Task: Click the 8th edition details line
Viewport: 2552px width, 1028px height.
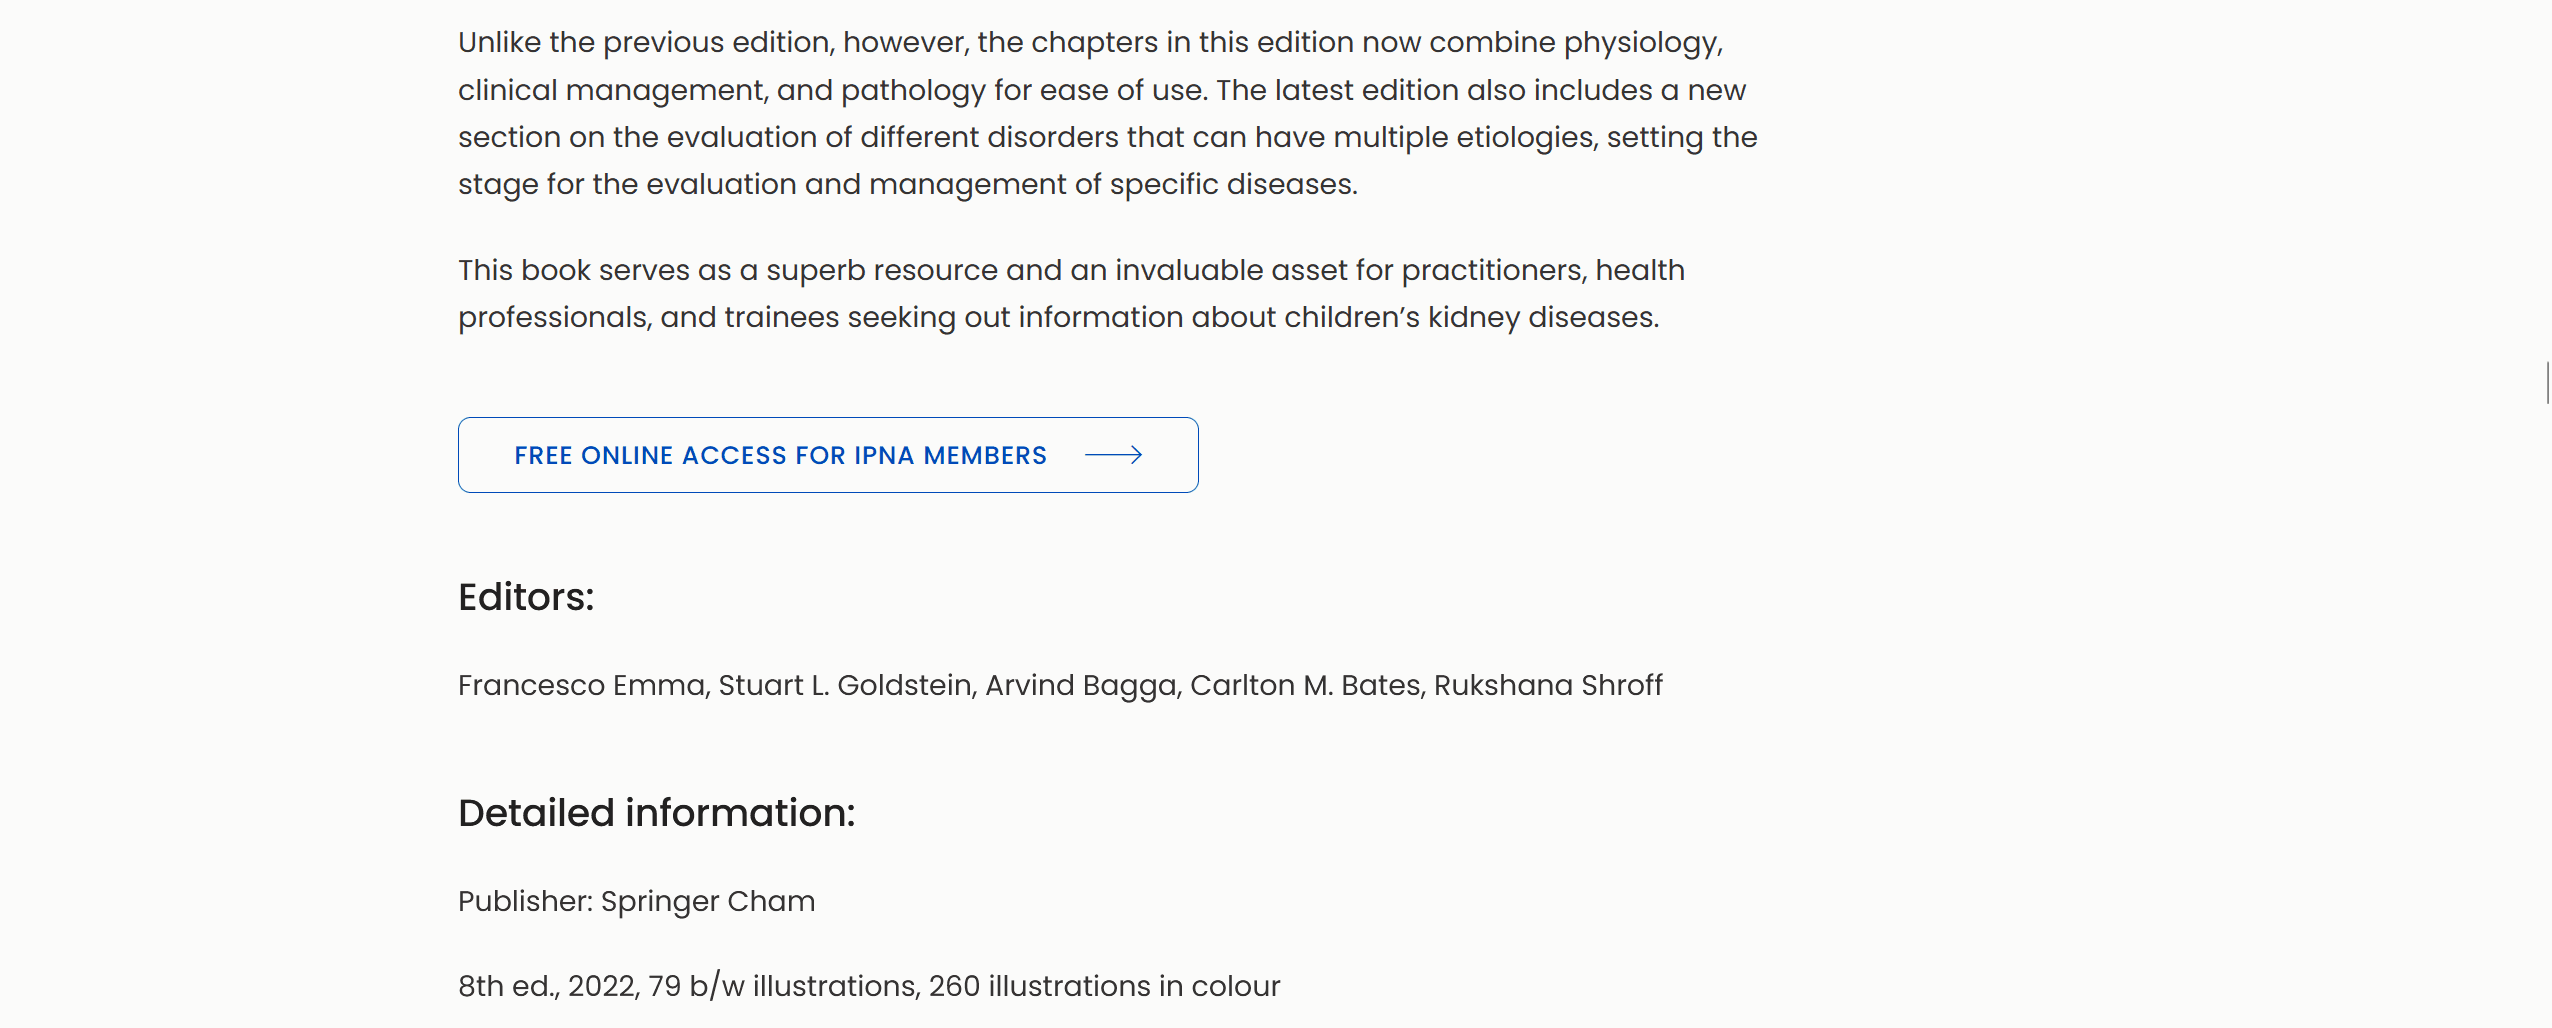Action: click(869, 985)
